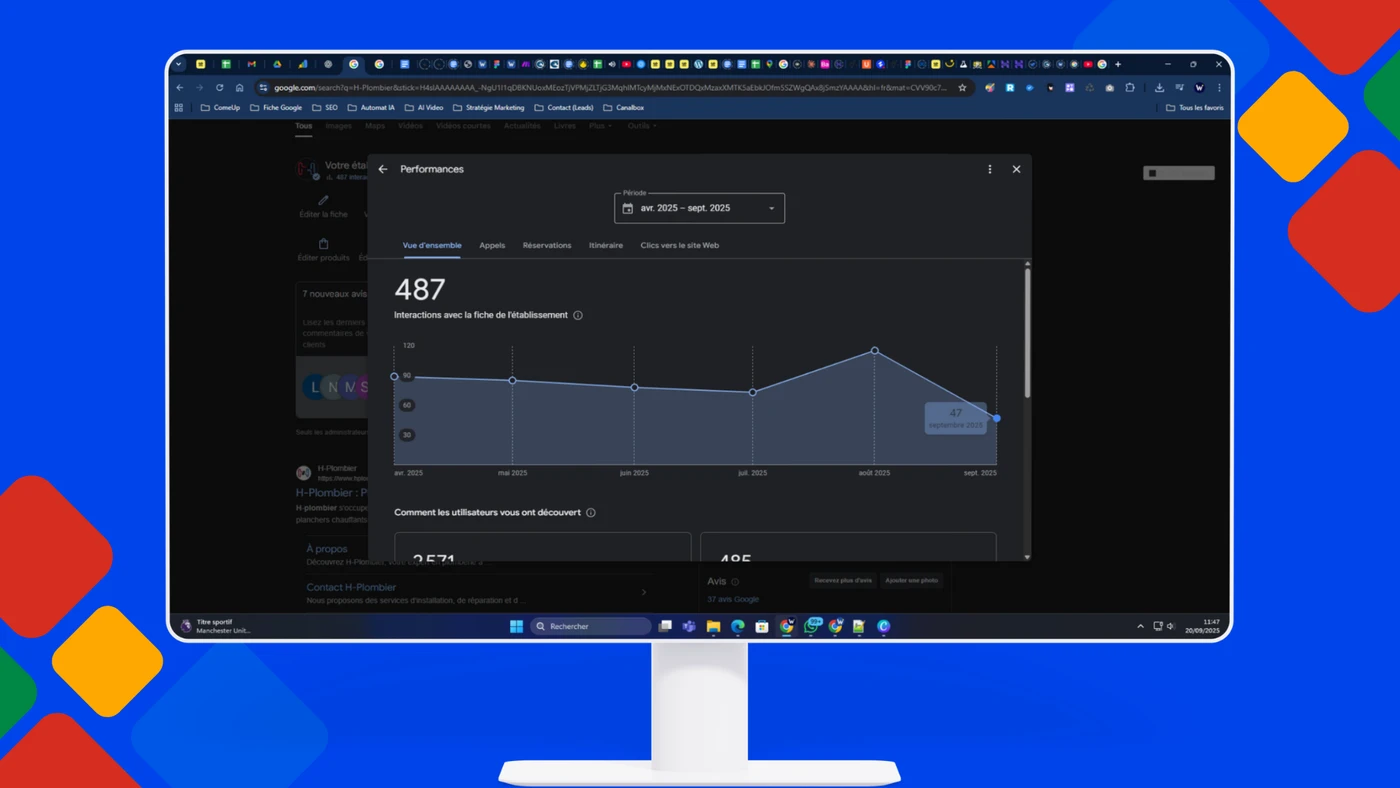Open the Canalbox bookmark folder
This screenshot has height=788, width=1400.
623,108
